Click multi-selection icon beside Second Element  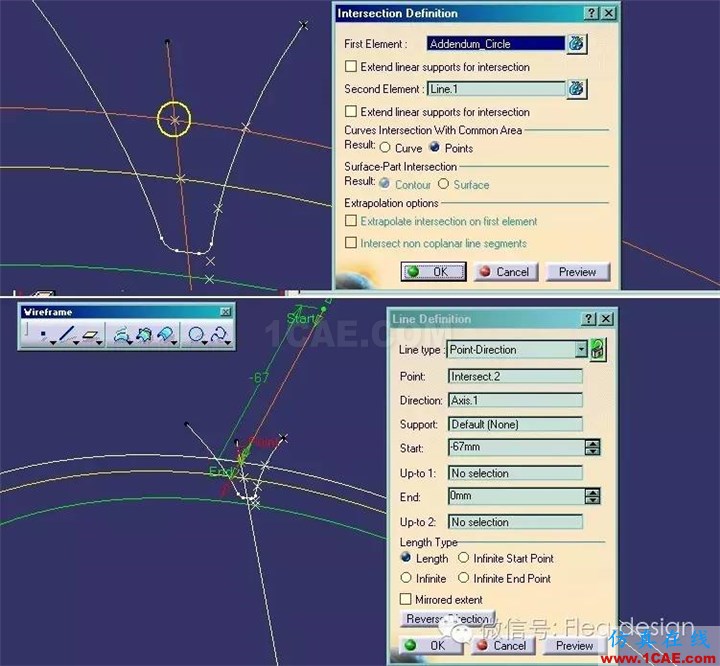(x=576, y=88)
